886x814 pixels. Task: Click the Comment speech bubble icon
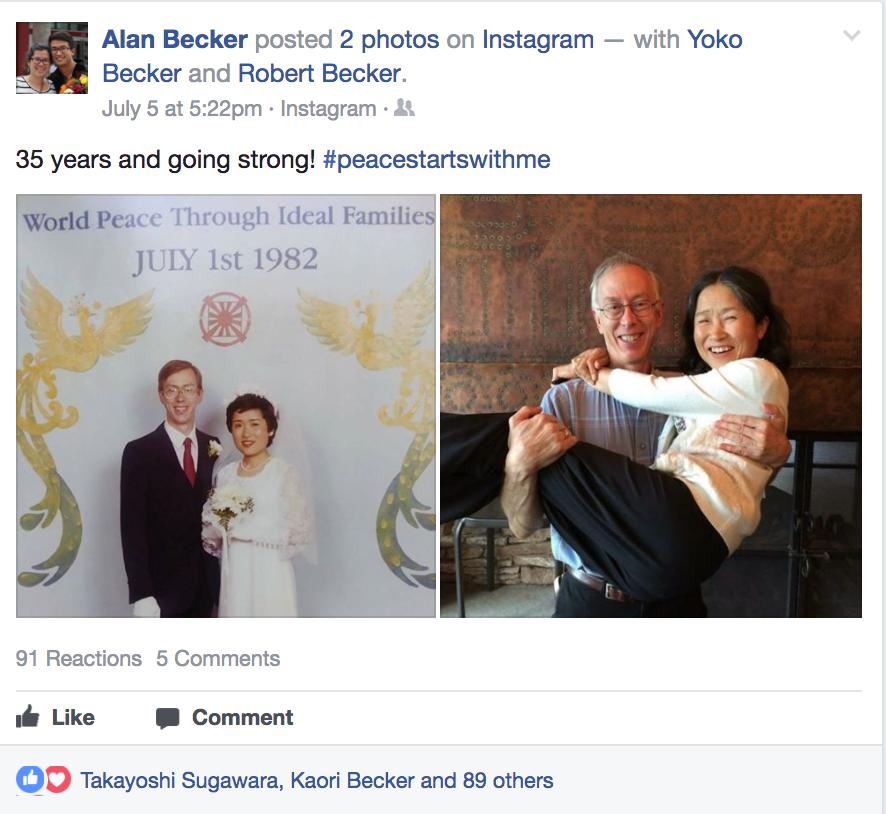click(x=167, y=718)
